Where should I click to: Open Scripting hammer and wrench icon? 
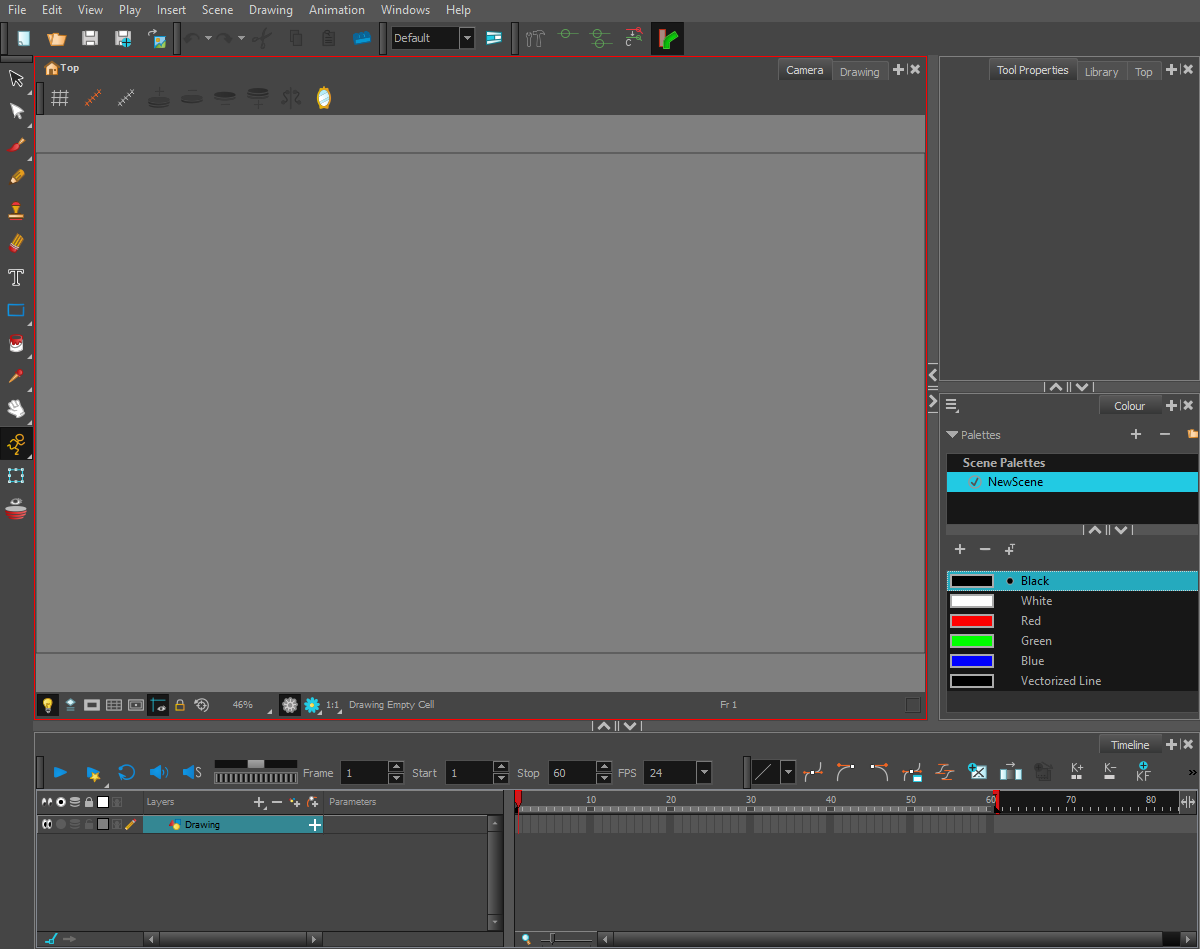click(536, 38)
